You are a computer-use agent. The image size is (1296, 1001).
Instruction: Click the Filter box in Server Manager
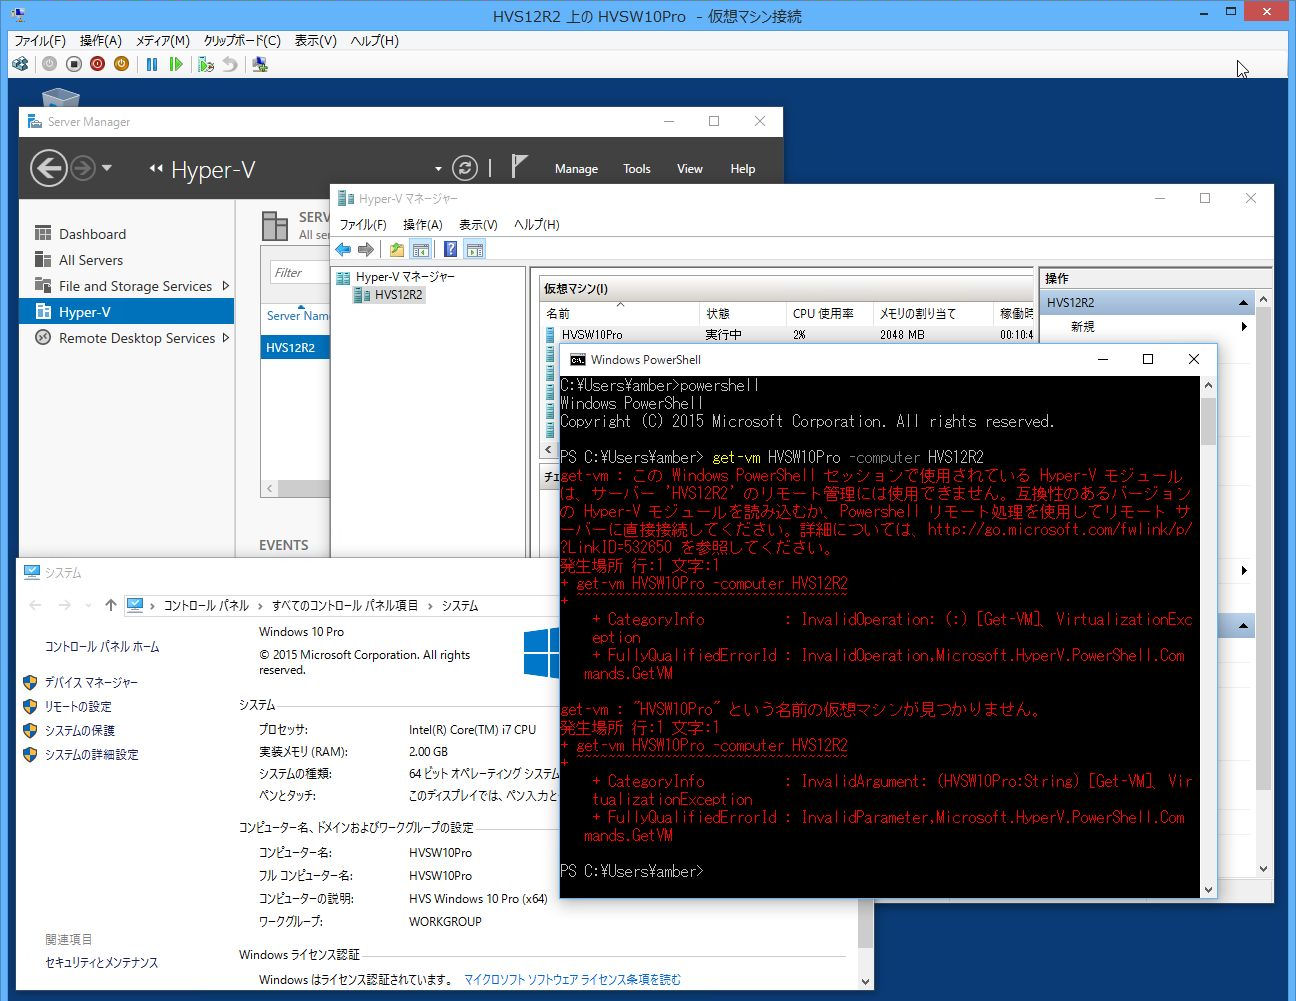[298, 272]
